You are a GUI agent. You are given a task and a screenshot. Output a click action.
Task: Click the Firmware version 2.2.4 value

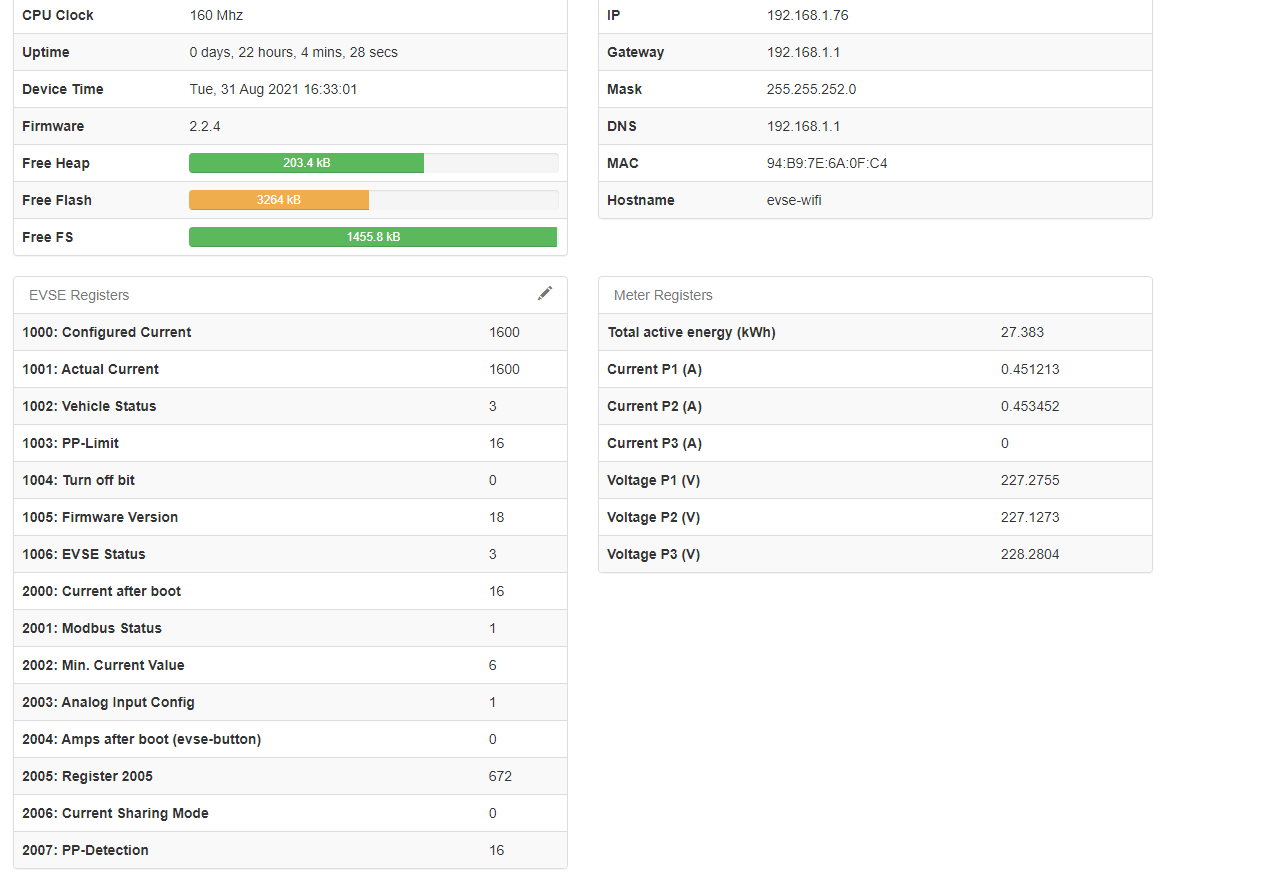pos(205,126)
